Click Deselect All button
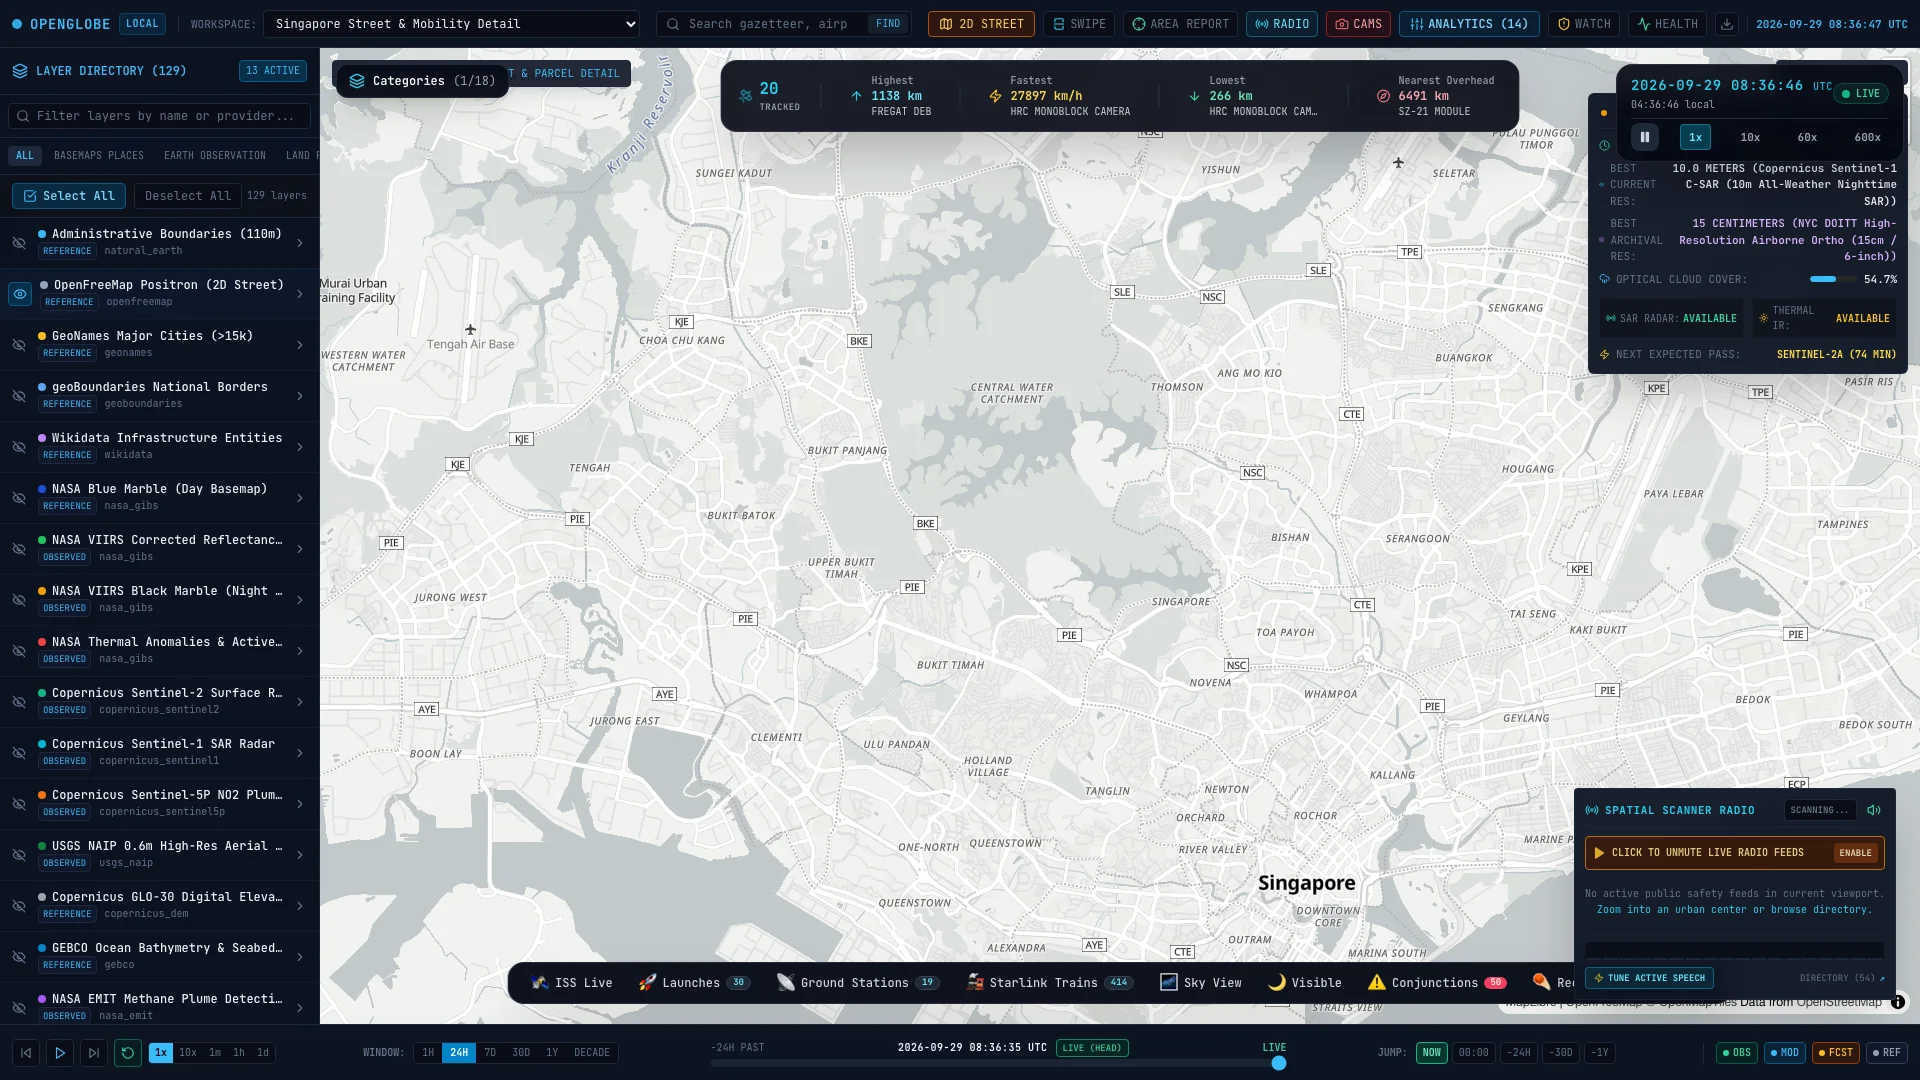The width and height of the screenshot is (1920, 1080). 188,196
